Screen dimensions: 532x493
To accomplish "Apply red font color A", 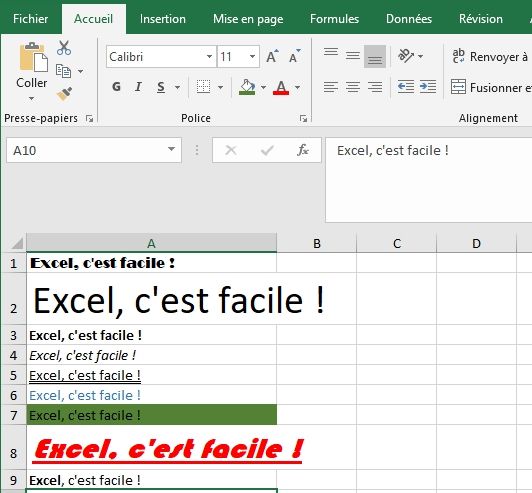I will 281,87.
